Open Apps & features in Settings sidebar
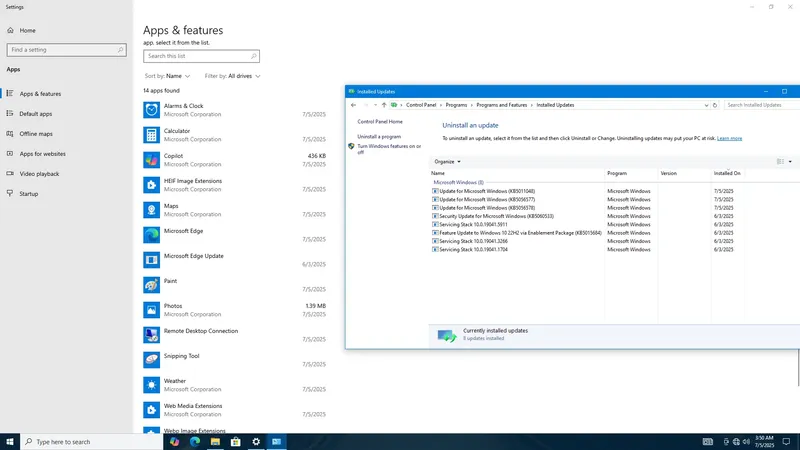Screen dimensions: 800x450 40,94
